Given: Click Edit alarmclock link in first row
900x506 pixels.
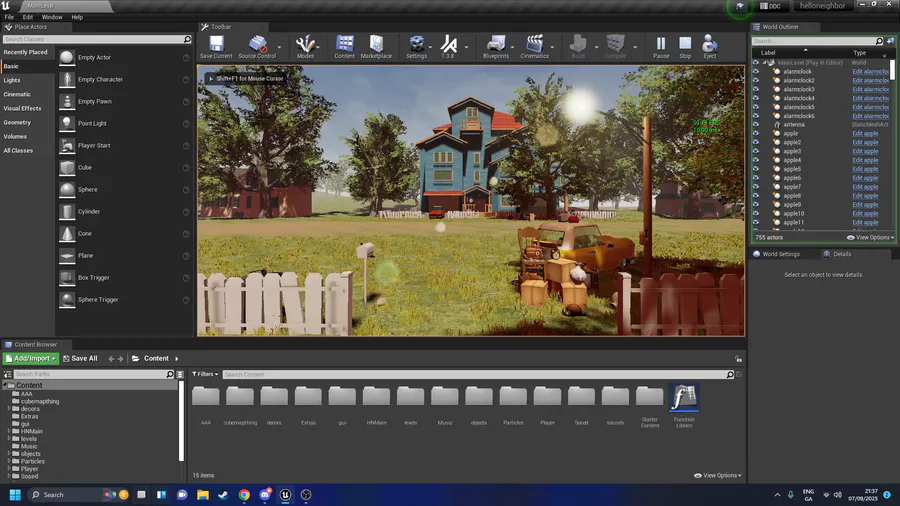Looking at the screenshot, I should point(870,72).
